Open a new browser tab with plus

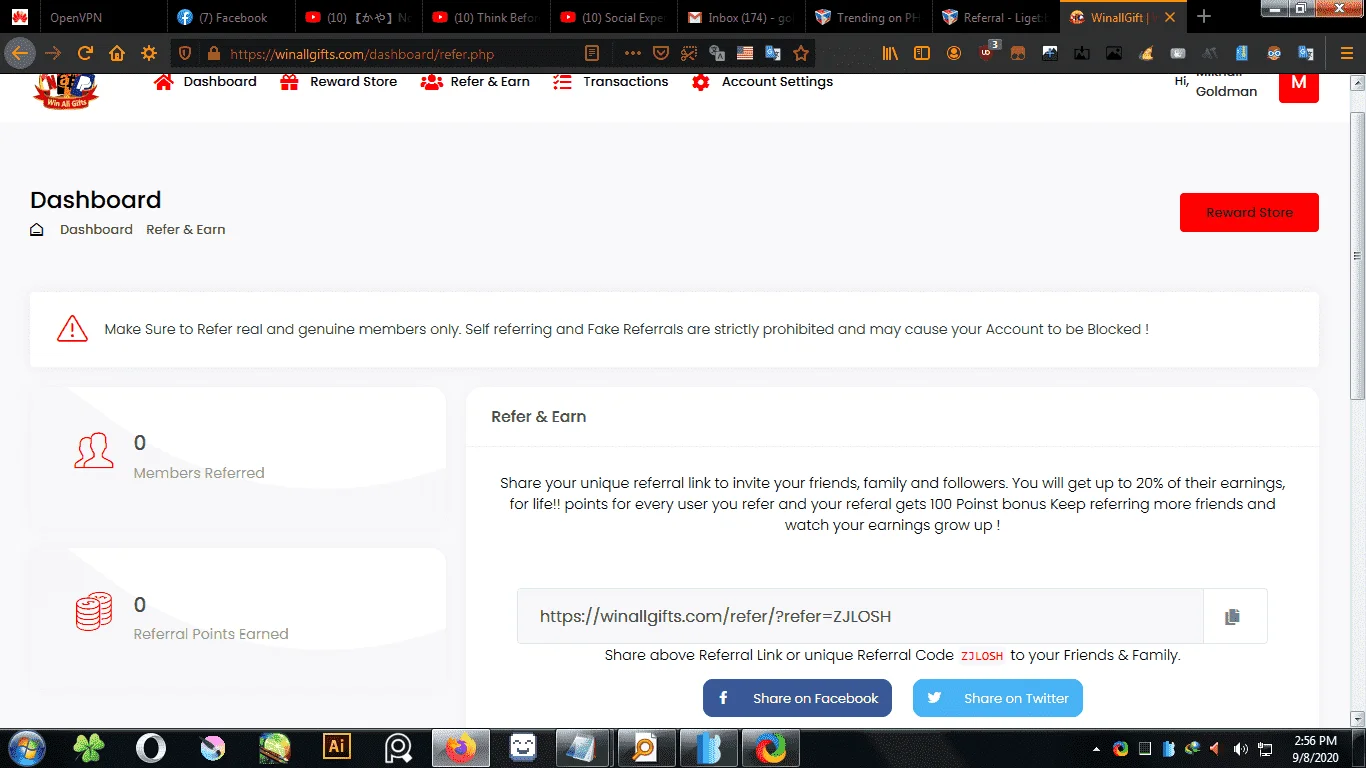pos(1204,17)
